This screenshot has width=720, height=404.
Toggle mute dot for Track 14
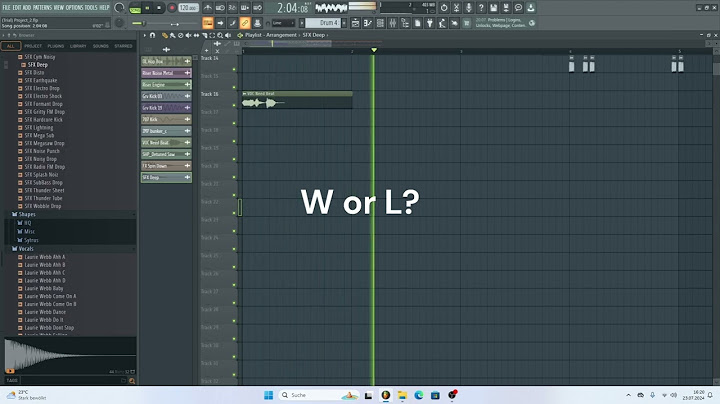tap(234, 69)
